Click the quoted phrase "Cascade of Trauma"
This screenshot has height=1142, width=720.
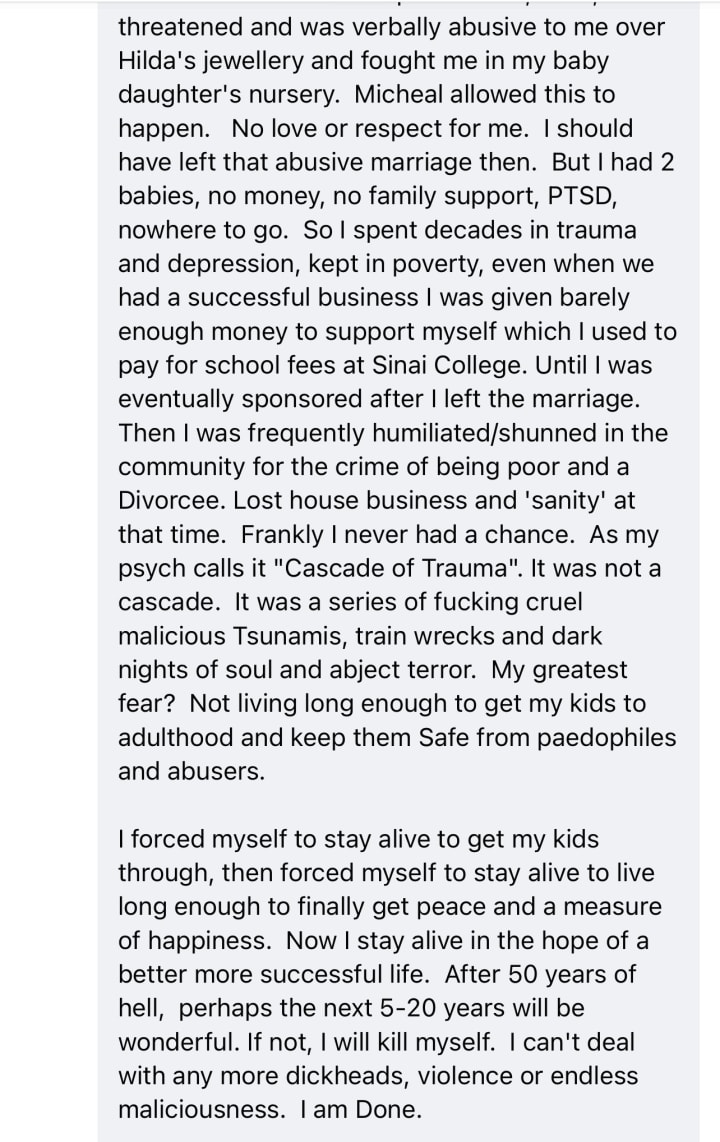point(397,568)
